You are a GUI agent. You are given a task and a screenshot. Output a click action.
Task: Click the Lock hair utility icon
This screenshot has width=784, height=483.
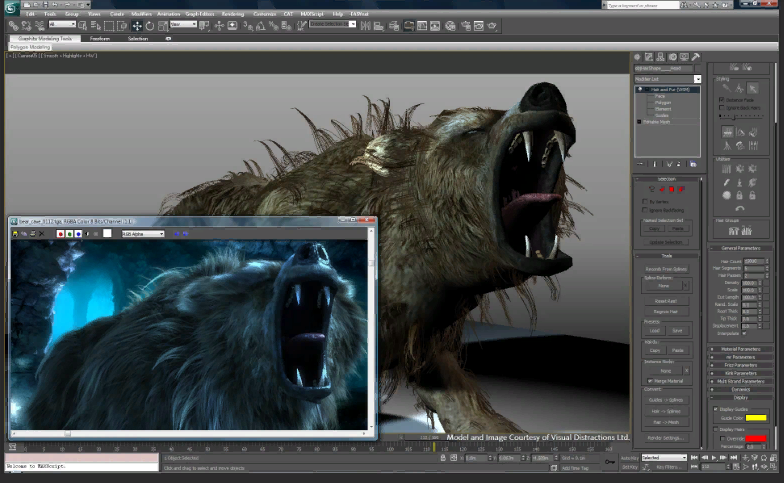click(x=740, y=195)
